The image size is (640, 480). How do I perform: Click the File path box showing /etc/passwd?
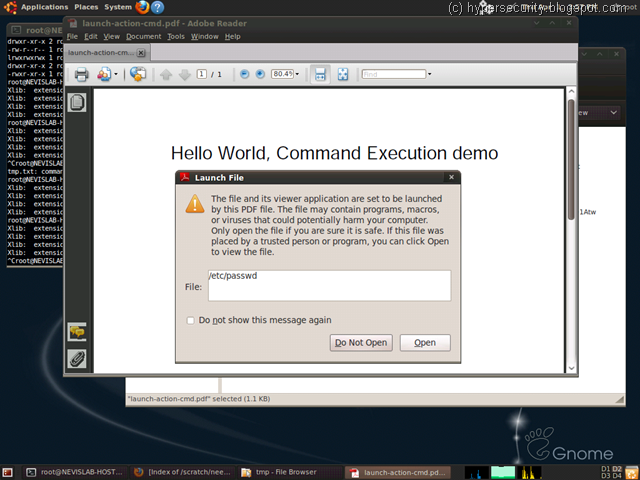329,286
